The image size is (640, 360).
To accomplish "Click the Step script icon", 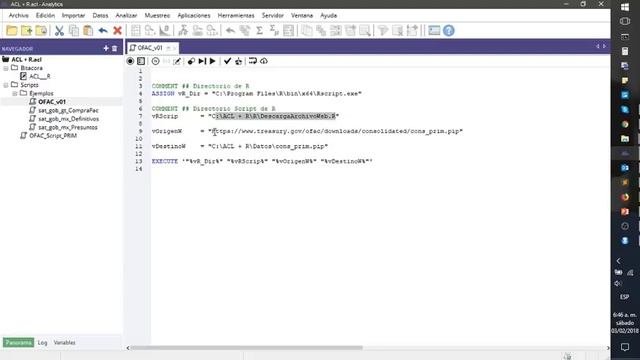I will point(202,61).
